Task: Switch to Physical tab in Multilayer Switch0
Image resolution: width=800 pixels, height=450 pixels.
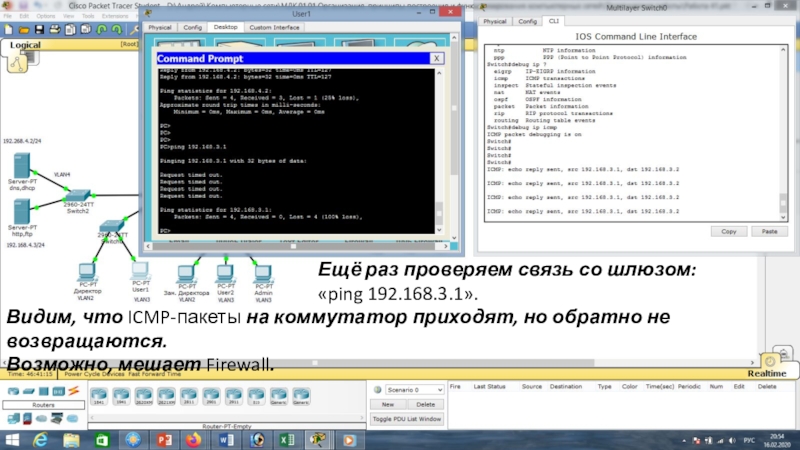Action: 494,21
